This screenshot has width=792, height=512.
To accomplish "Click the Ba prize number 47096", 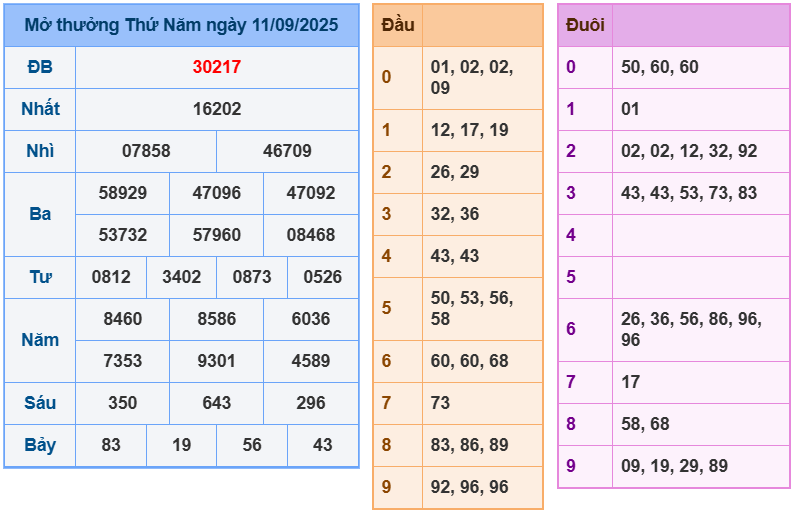I will pyautogui.click(x=216, y=193).
